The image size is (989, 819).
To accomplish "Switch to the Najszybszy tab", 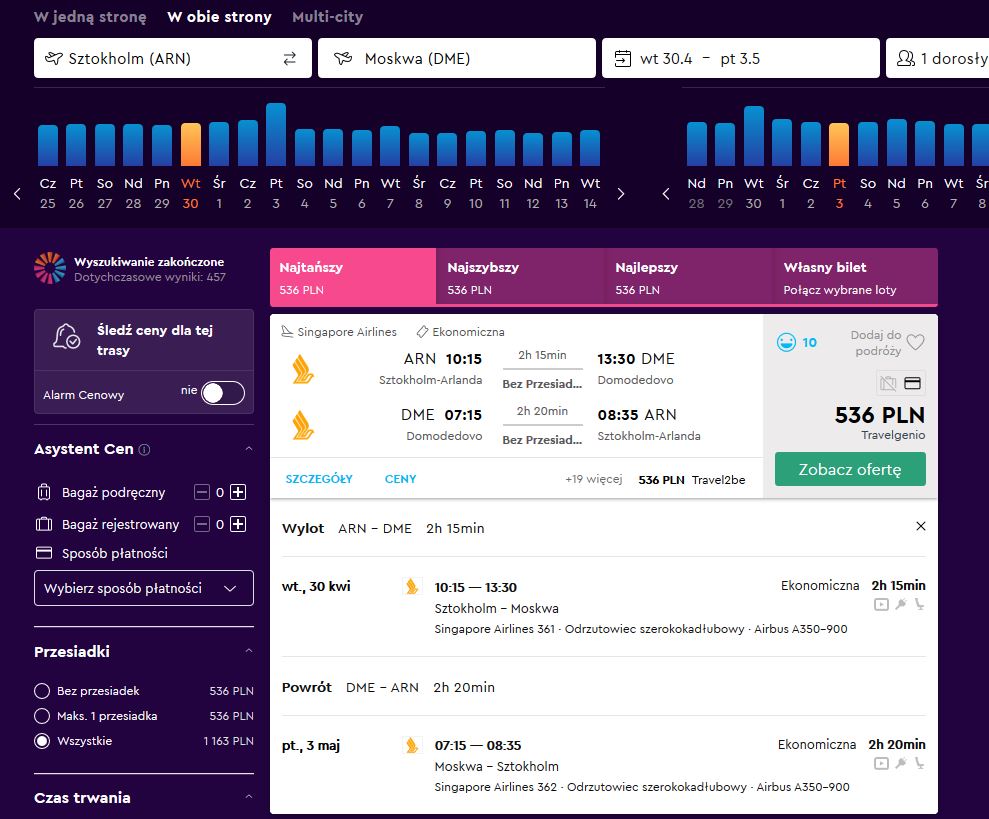I will [520, 277].
